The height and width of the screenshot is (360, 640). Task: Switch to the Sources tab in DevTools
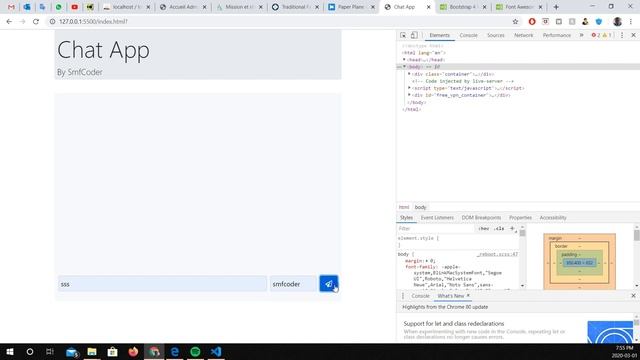(x=496, y=36)
